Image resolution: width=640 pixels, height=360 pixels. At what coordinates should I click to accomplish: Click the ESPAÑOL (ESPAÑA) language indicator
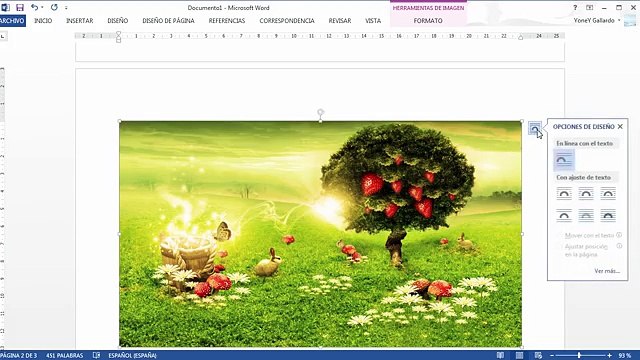(132, 356)
